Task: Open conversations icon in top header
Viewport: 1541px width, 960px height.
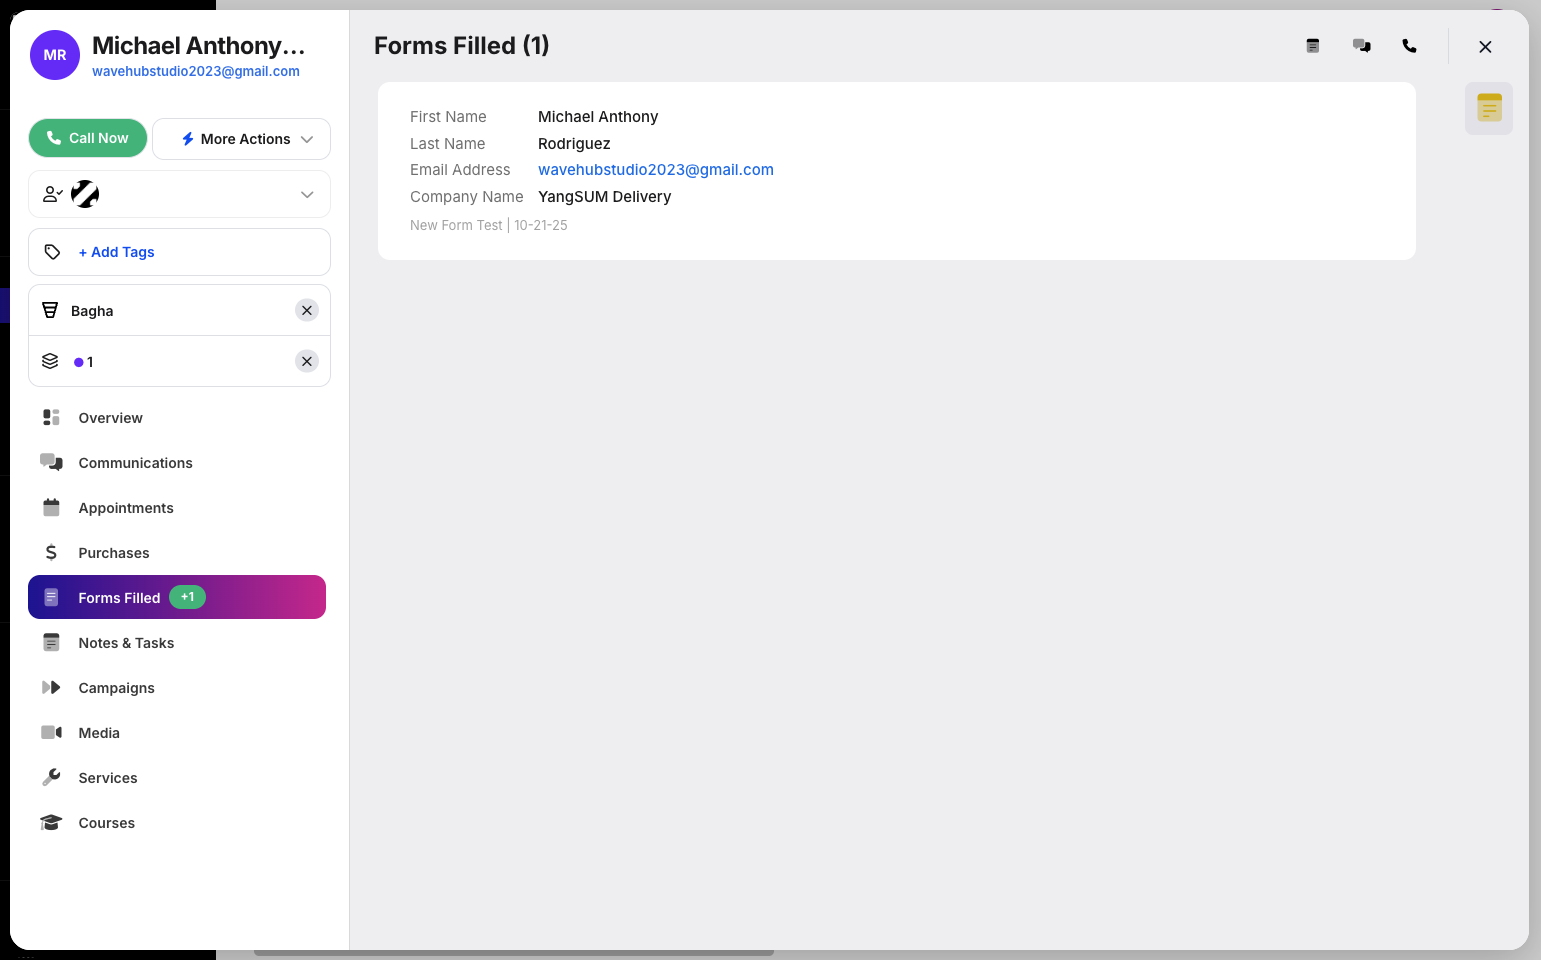Action: point(1362,46)
